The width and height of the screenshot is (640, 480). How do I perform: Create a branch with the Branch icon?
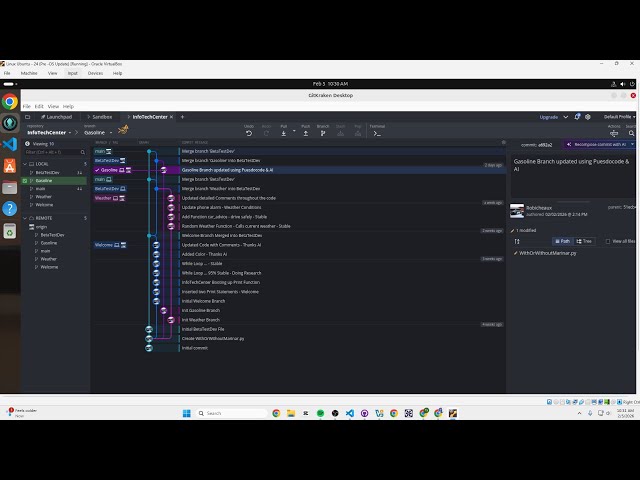tap(323, 131)
